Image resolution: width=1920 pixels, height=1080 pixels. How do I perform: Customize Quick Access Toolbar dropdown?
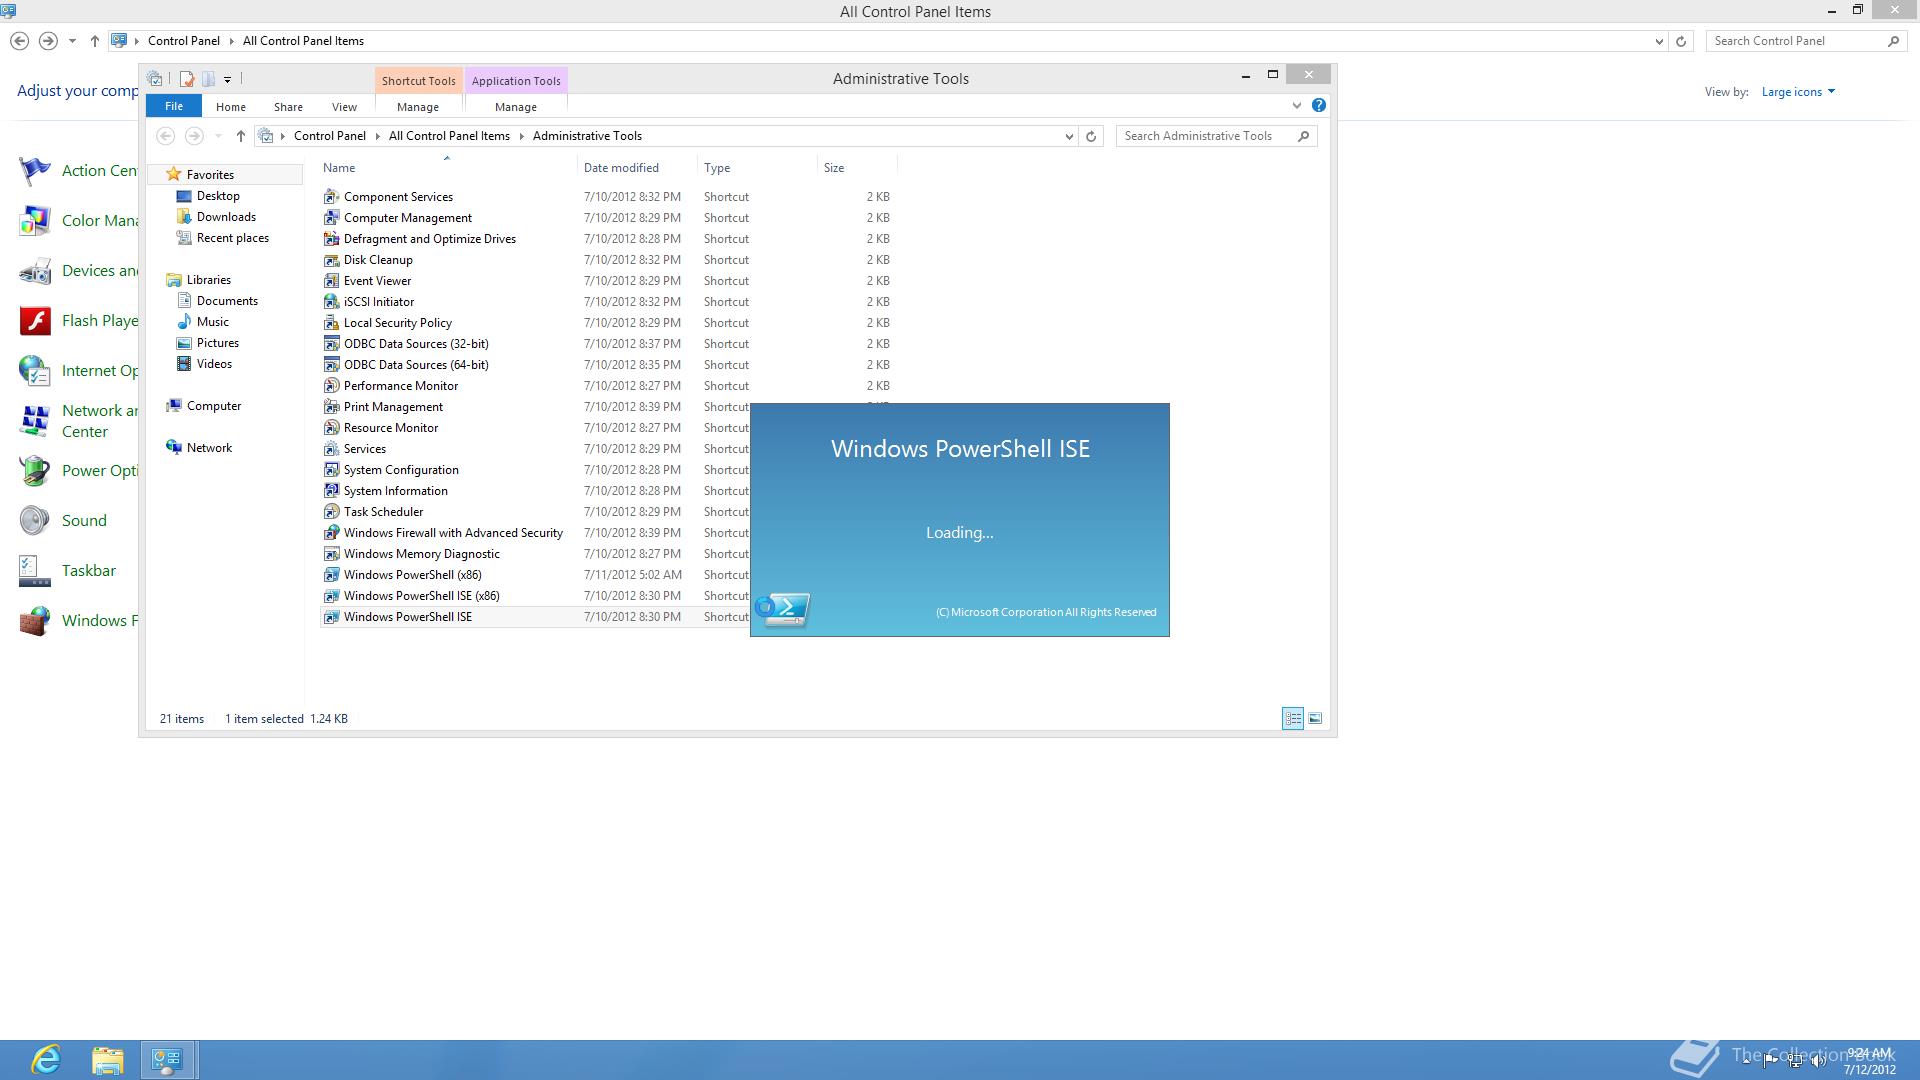pos(228,79)
